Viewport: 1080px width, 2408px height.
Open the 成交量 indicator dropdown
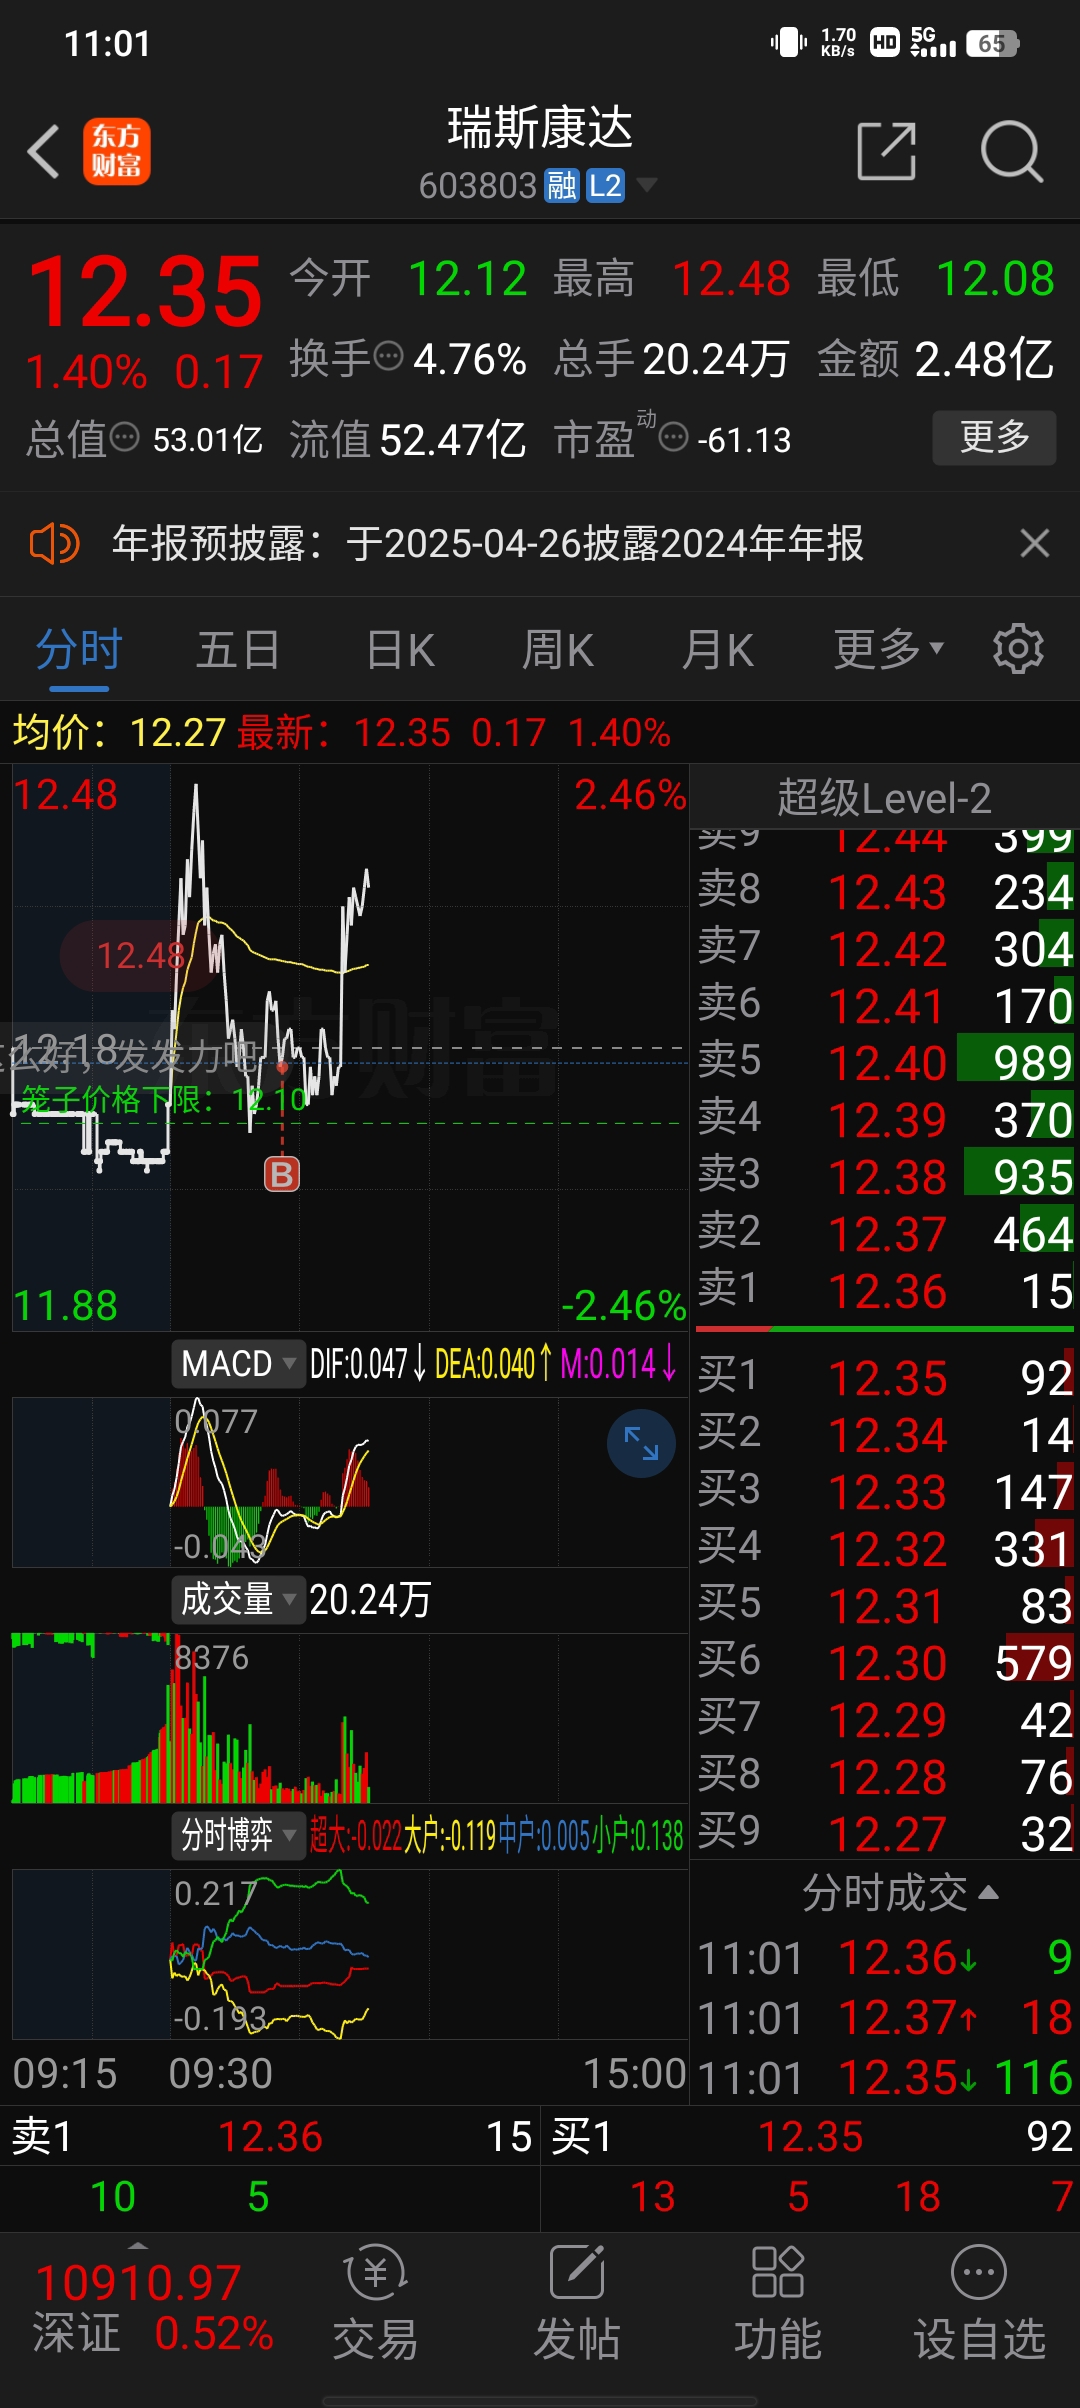tap(238, 1599)
